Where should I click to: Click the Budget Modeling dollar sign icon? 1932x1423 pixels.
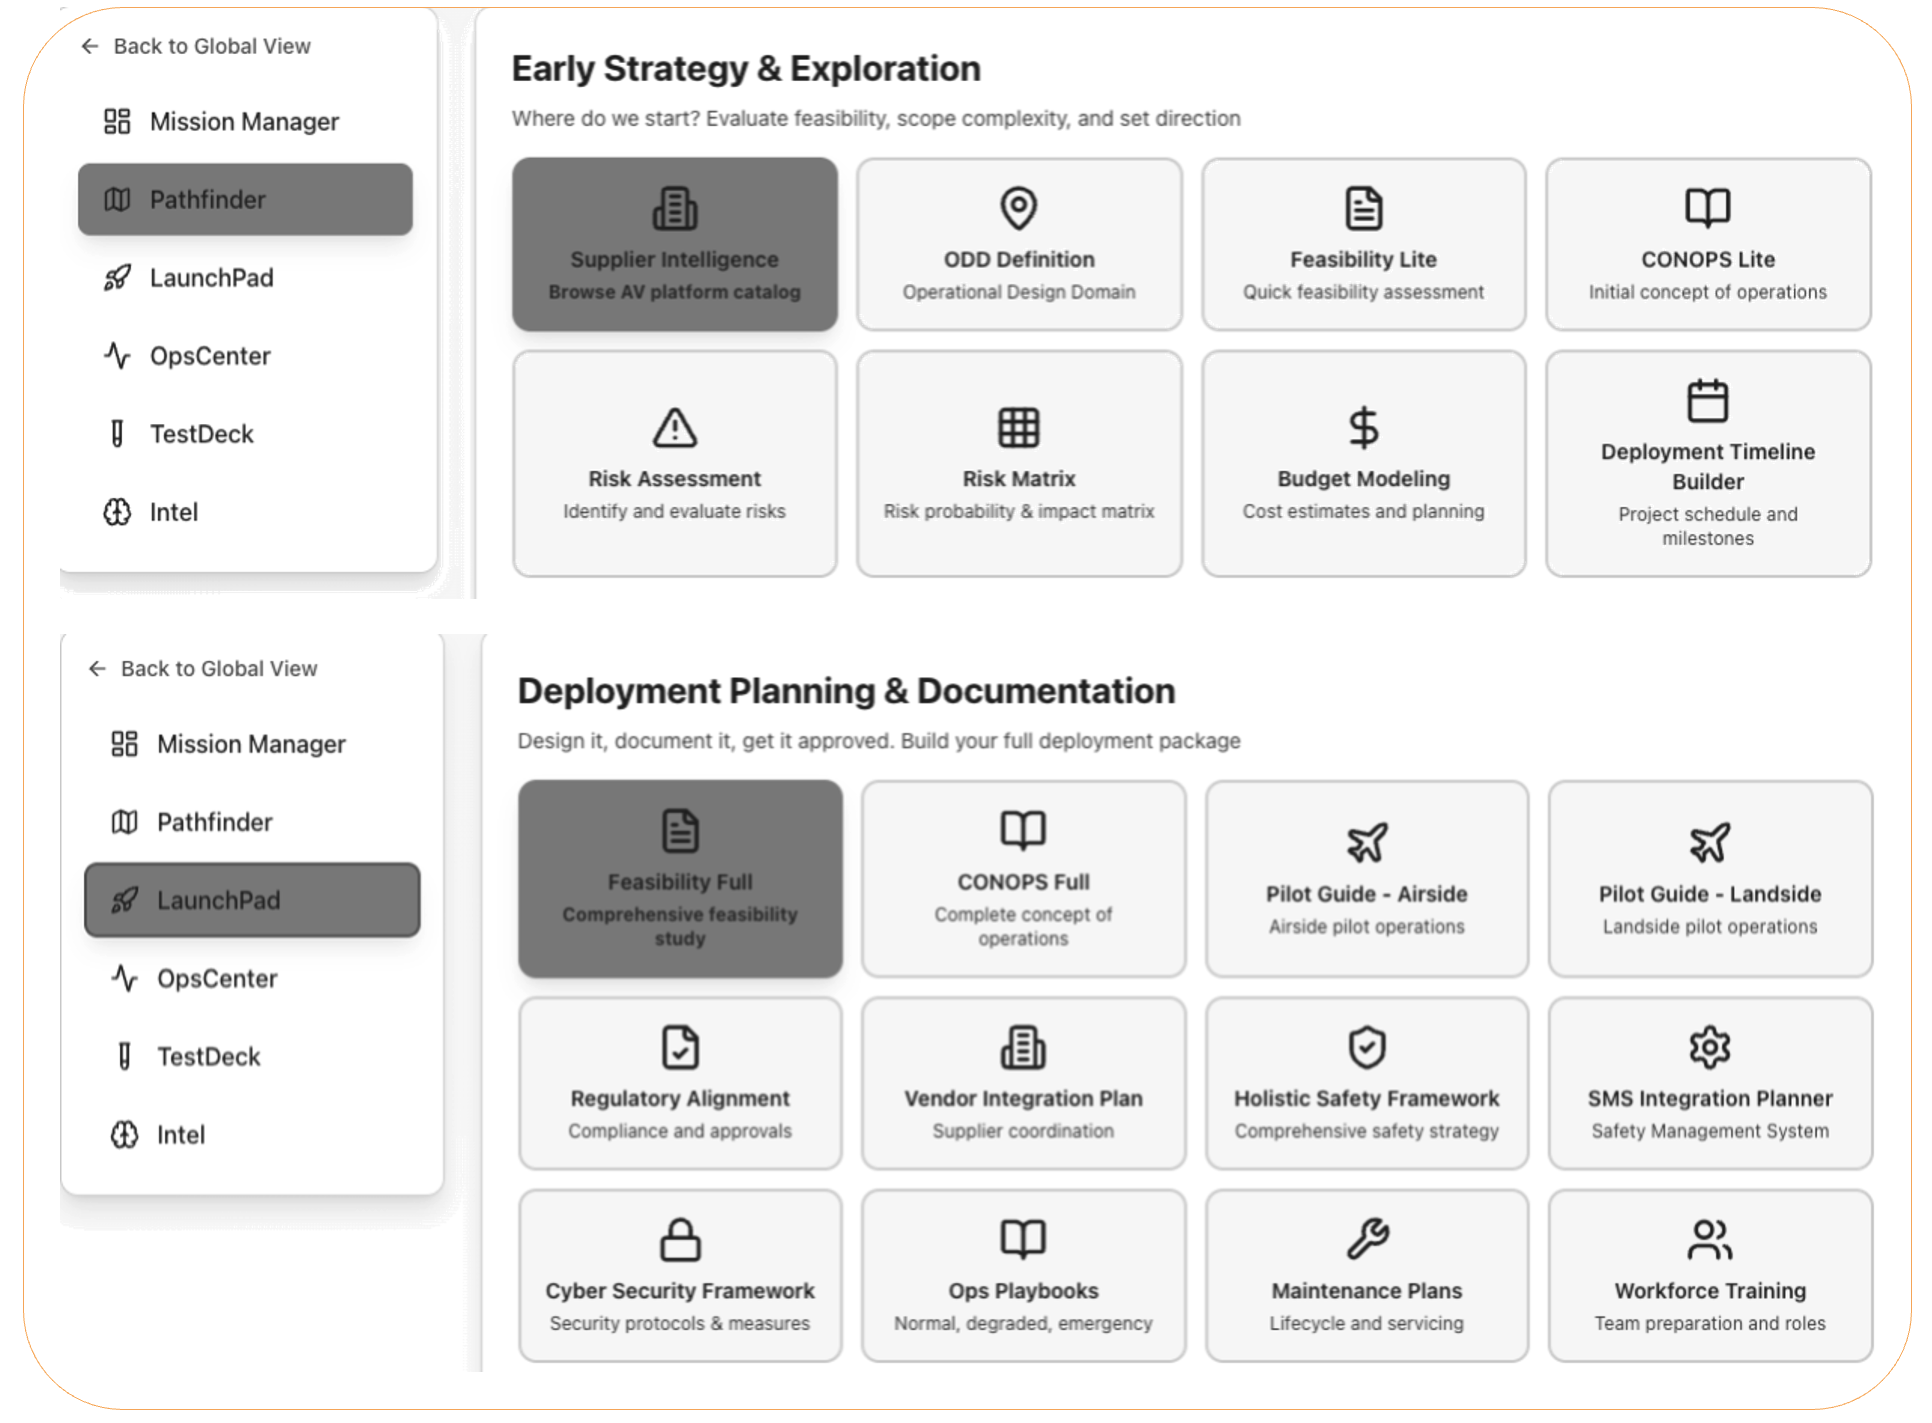tap(1362, 428)
